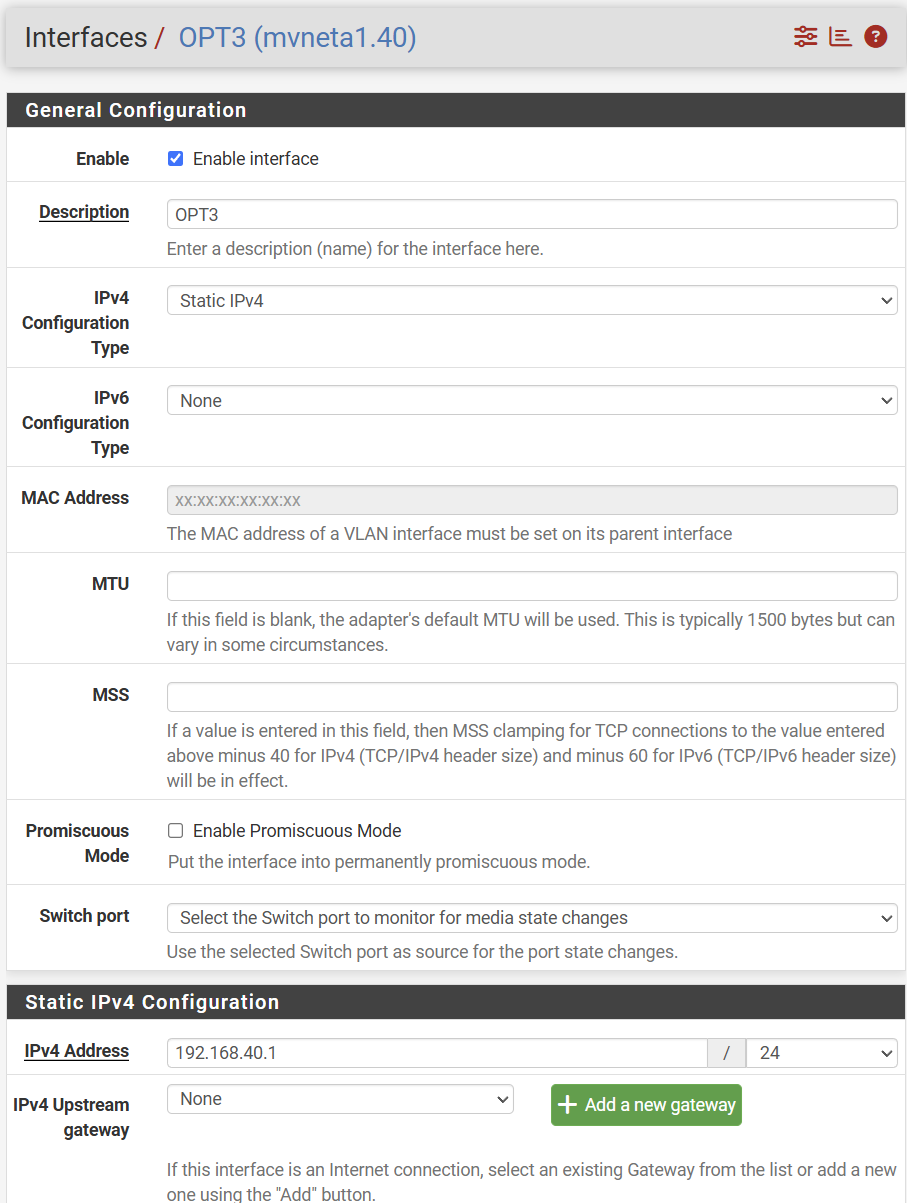This screenshot has height=1203, width=907.
Task: Open the help question mark icon
Action: pyautogui.click(x=876, y=37)
